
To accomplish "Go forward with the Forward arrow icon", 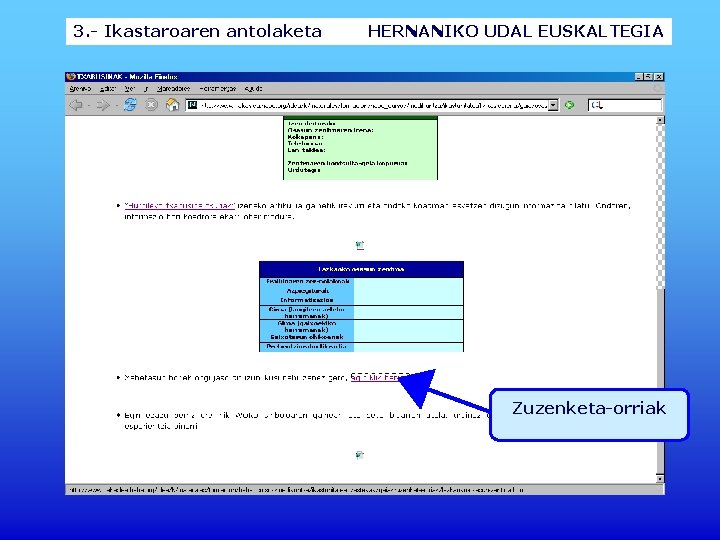I will [103, 105].
